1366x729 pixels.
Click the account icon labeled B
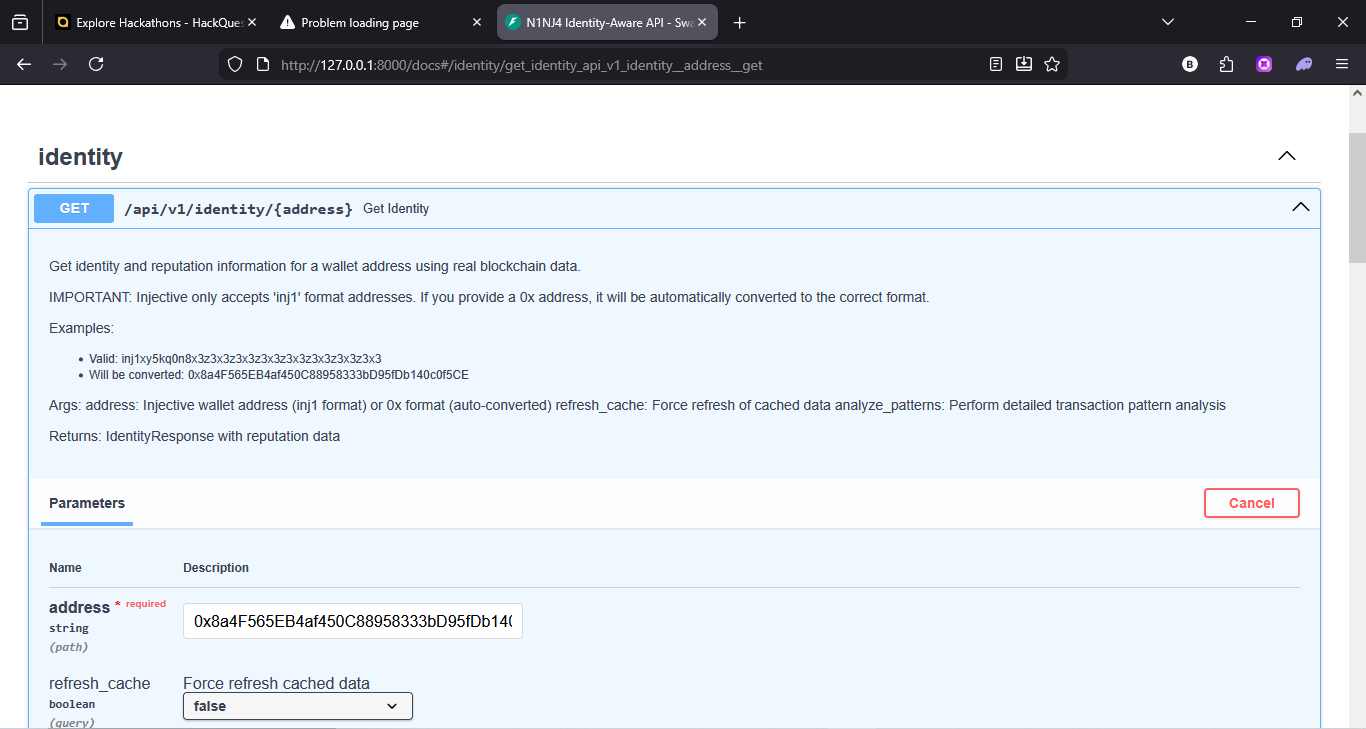point(1190,64)
